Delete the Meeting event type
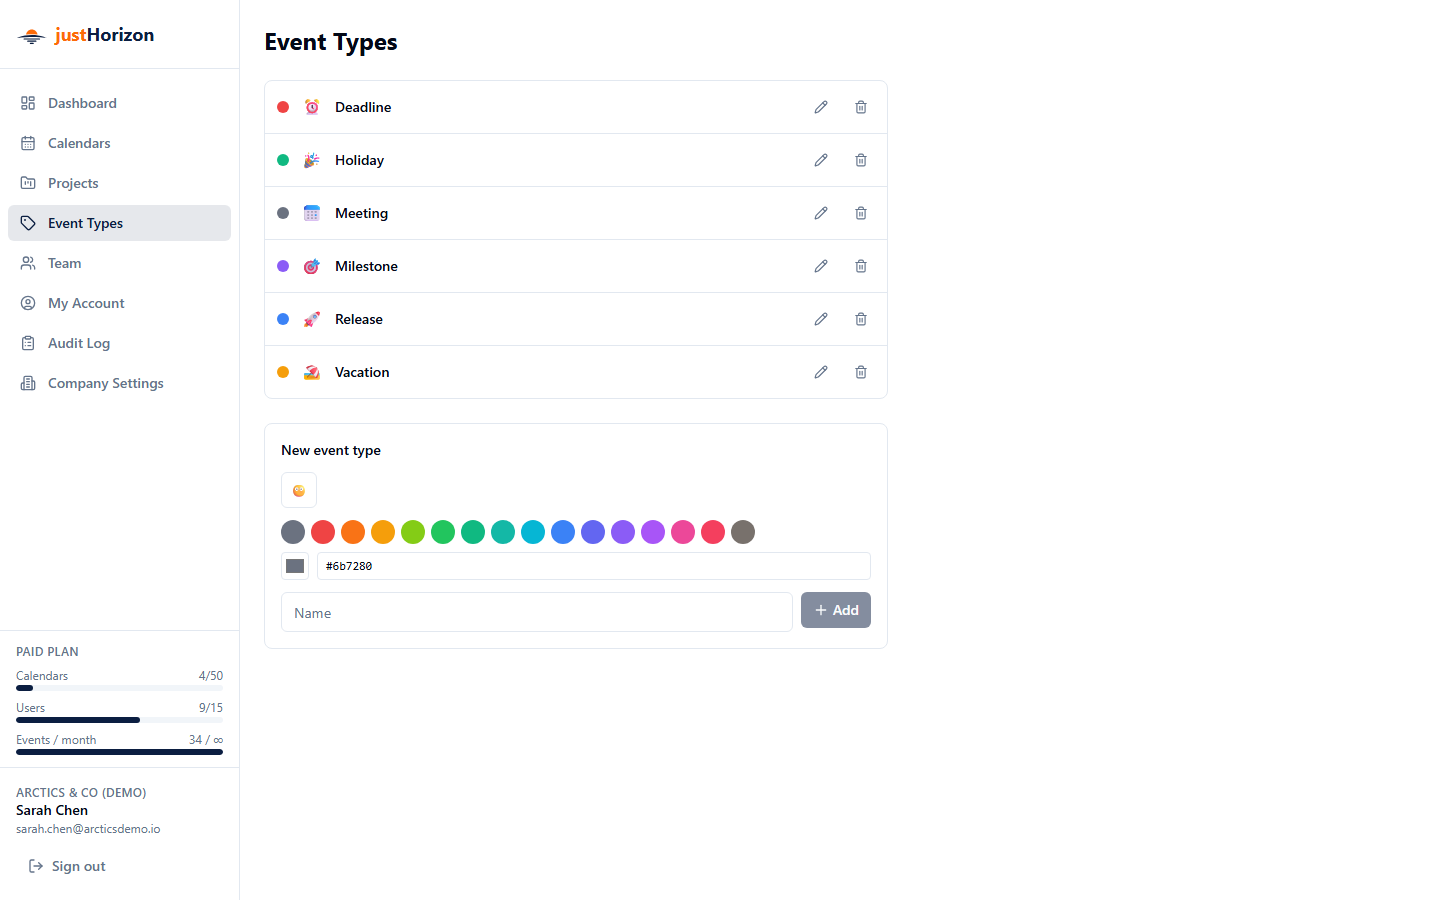Viewport: 1440px width, 900px height. (861, 213)
